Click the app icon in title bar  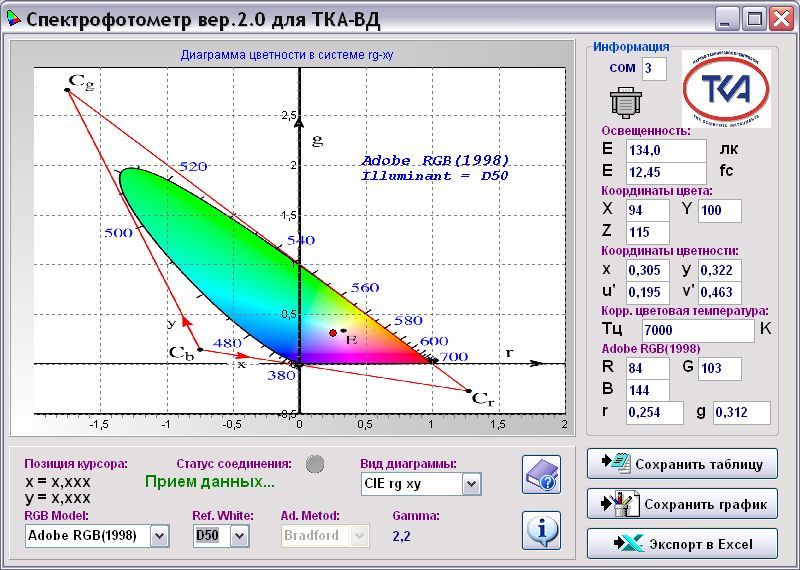[13, 19]
